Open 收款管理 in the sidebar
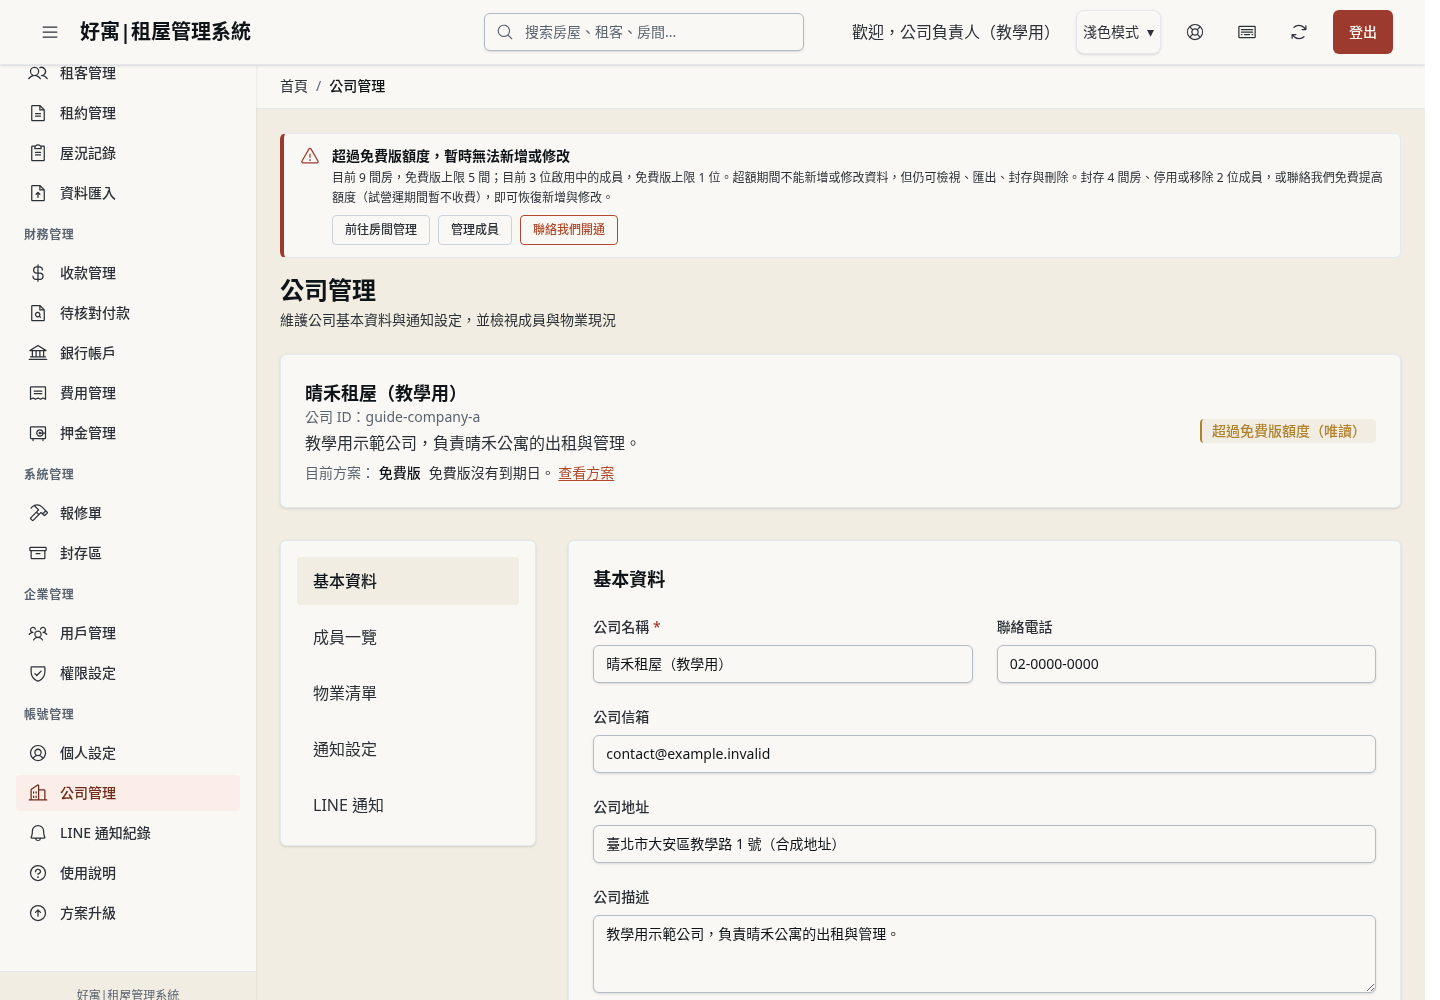Screen dimensions: 1440x1000 [x=128, y=273]
